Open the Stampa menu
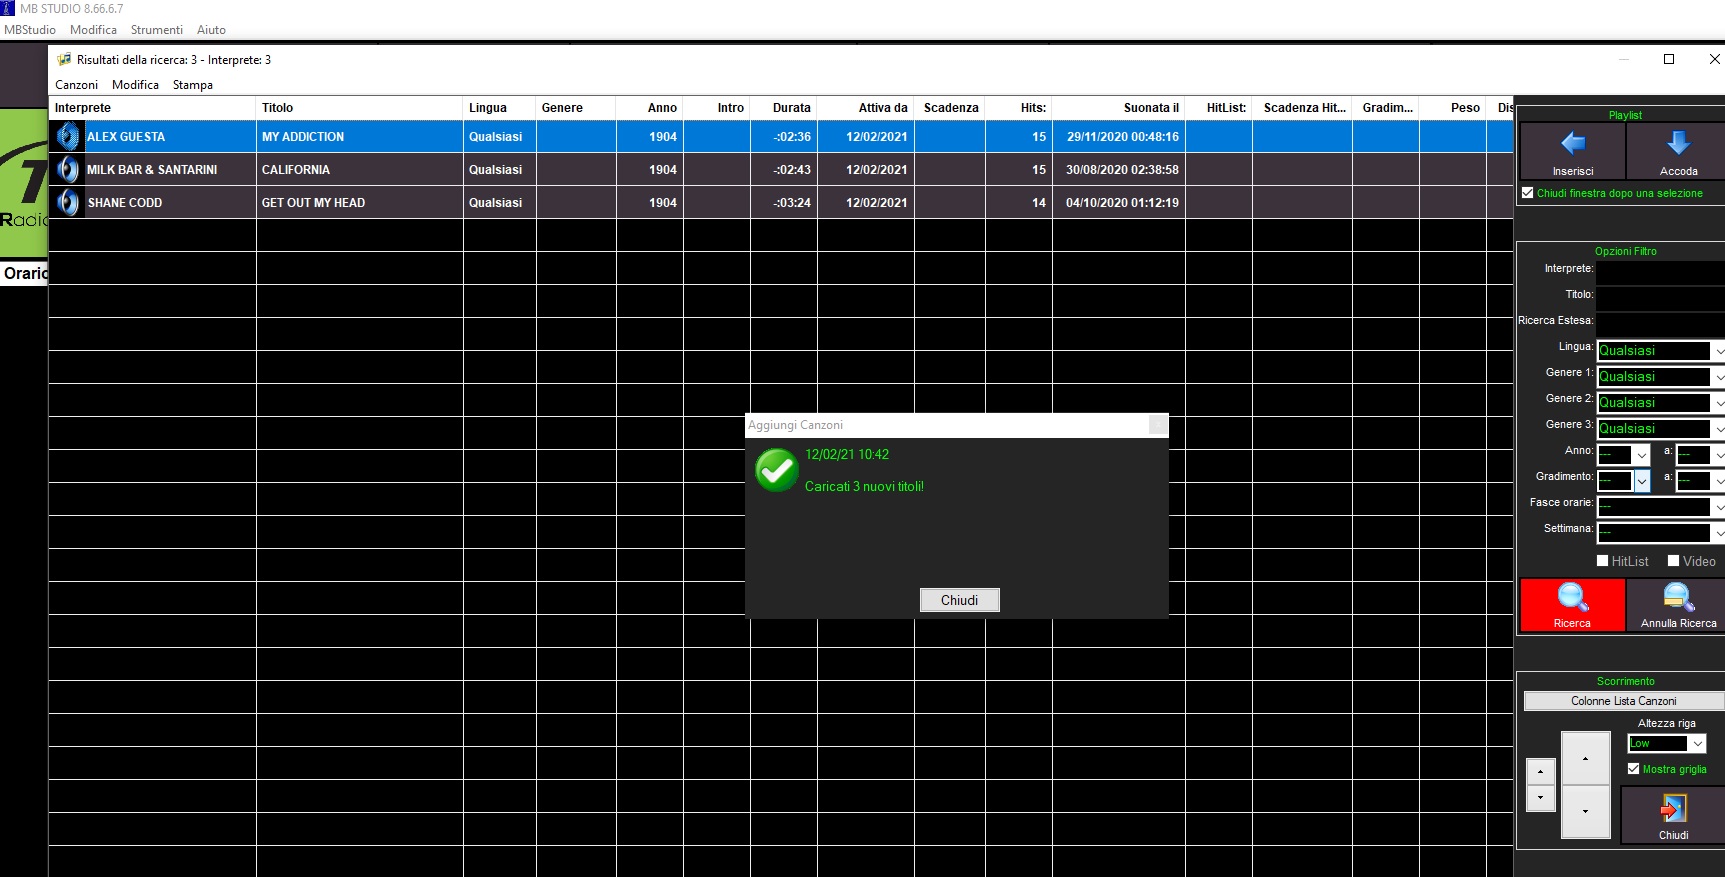The image size is (1725, 877). tap(192, 85)
